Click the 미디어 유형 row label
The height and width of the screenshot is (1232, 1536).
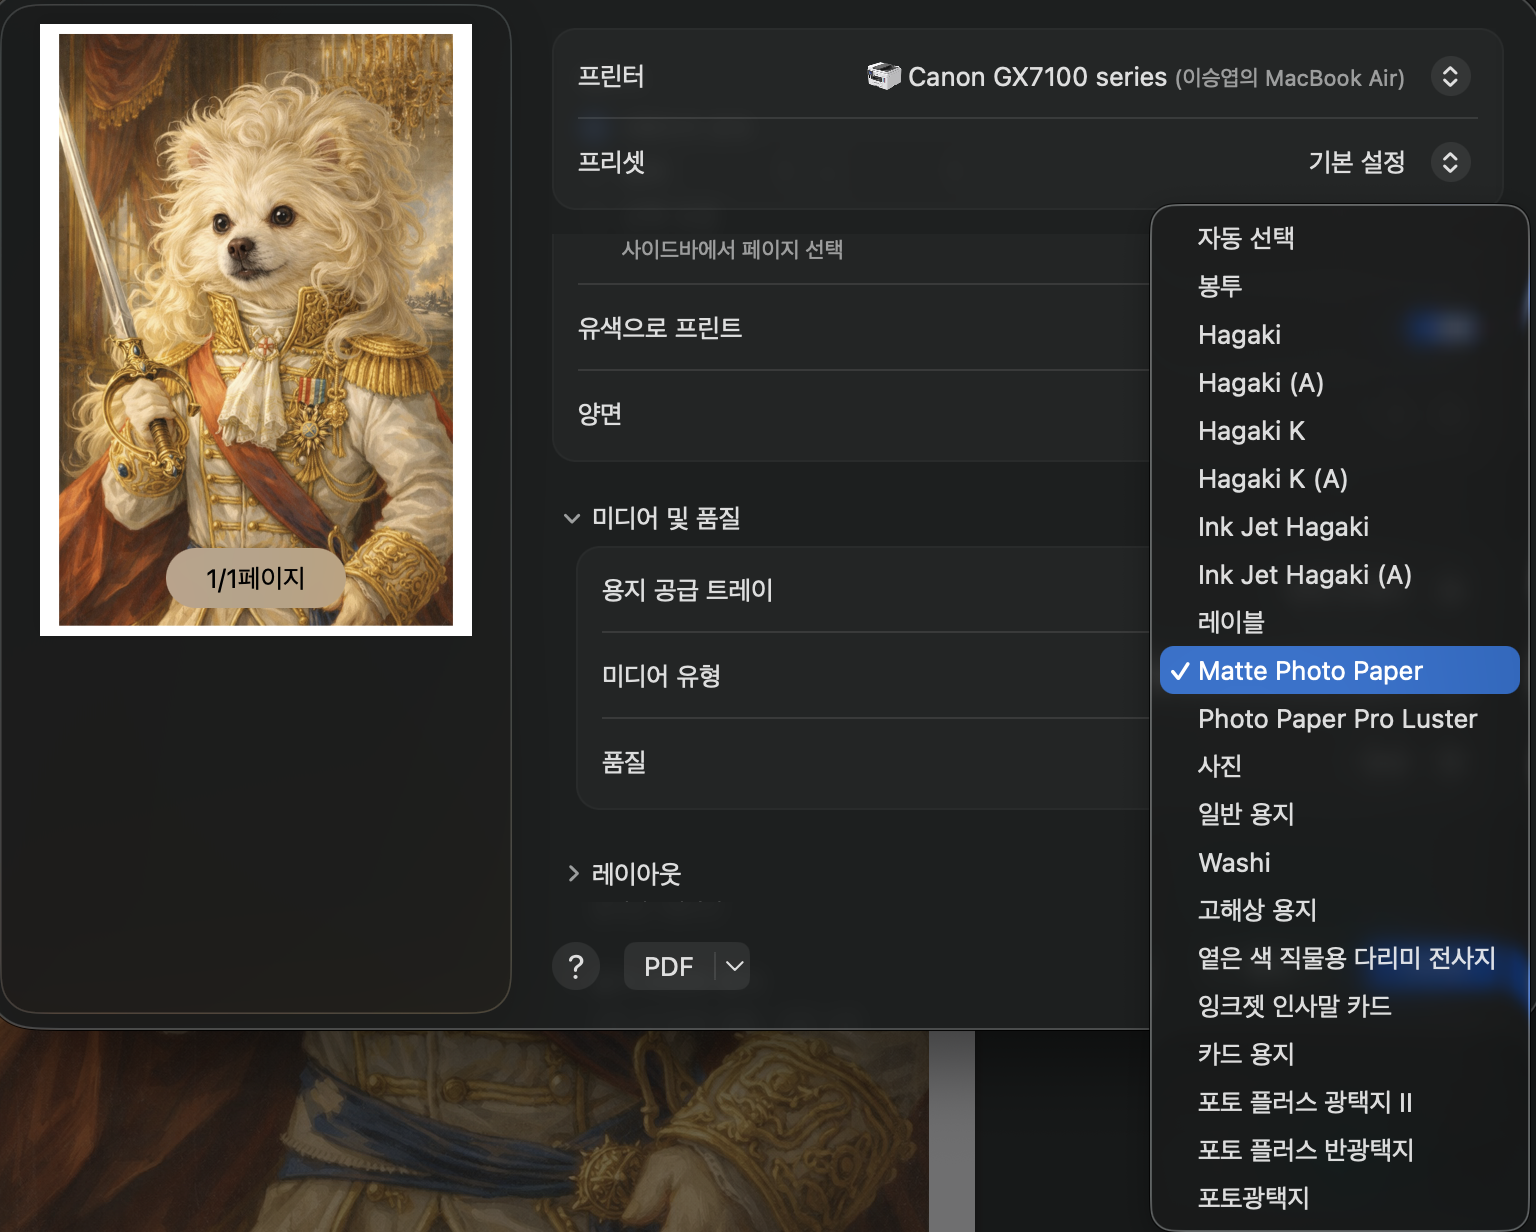coord(661,676)
